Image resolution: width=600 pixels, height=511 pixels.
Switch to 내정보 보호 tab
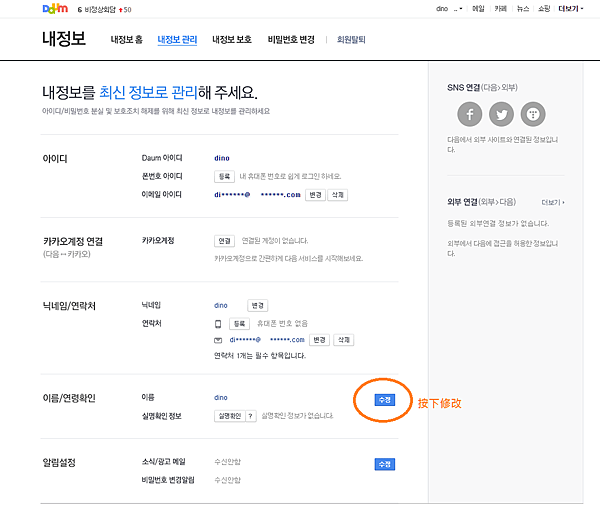click(x=232, y=39)
